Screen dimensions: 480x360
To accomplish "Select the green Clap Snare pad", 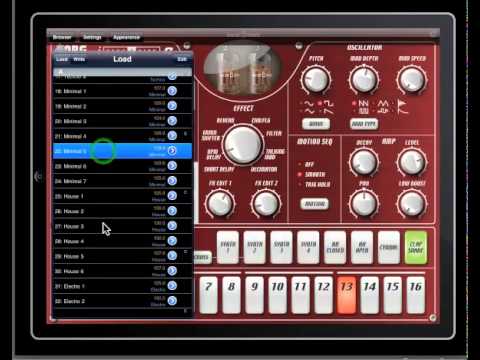I will [416, 247].
